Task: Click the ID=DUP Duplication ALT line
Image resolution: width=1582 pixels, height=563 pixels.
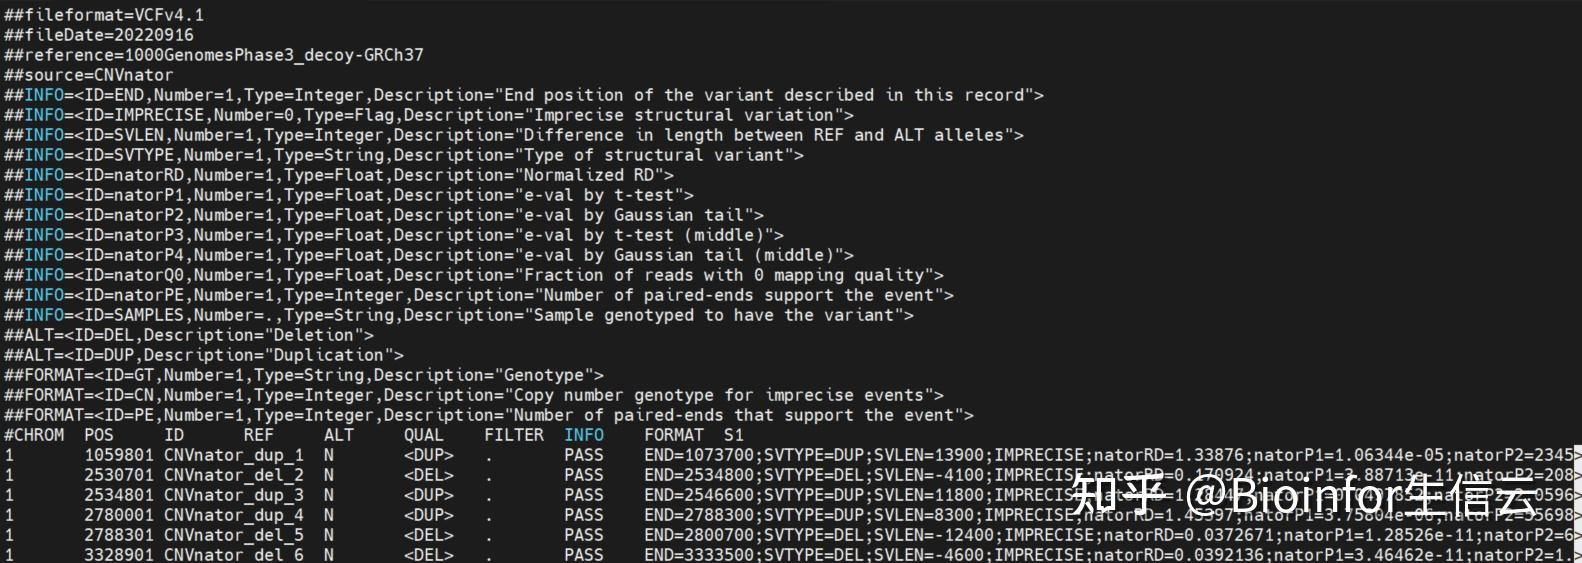Action: tap(203, 355)
